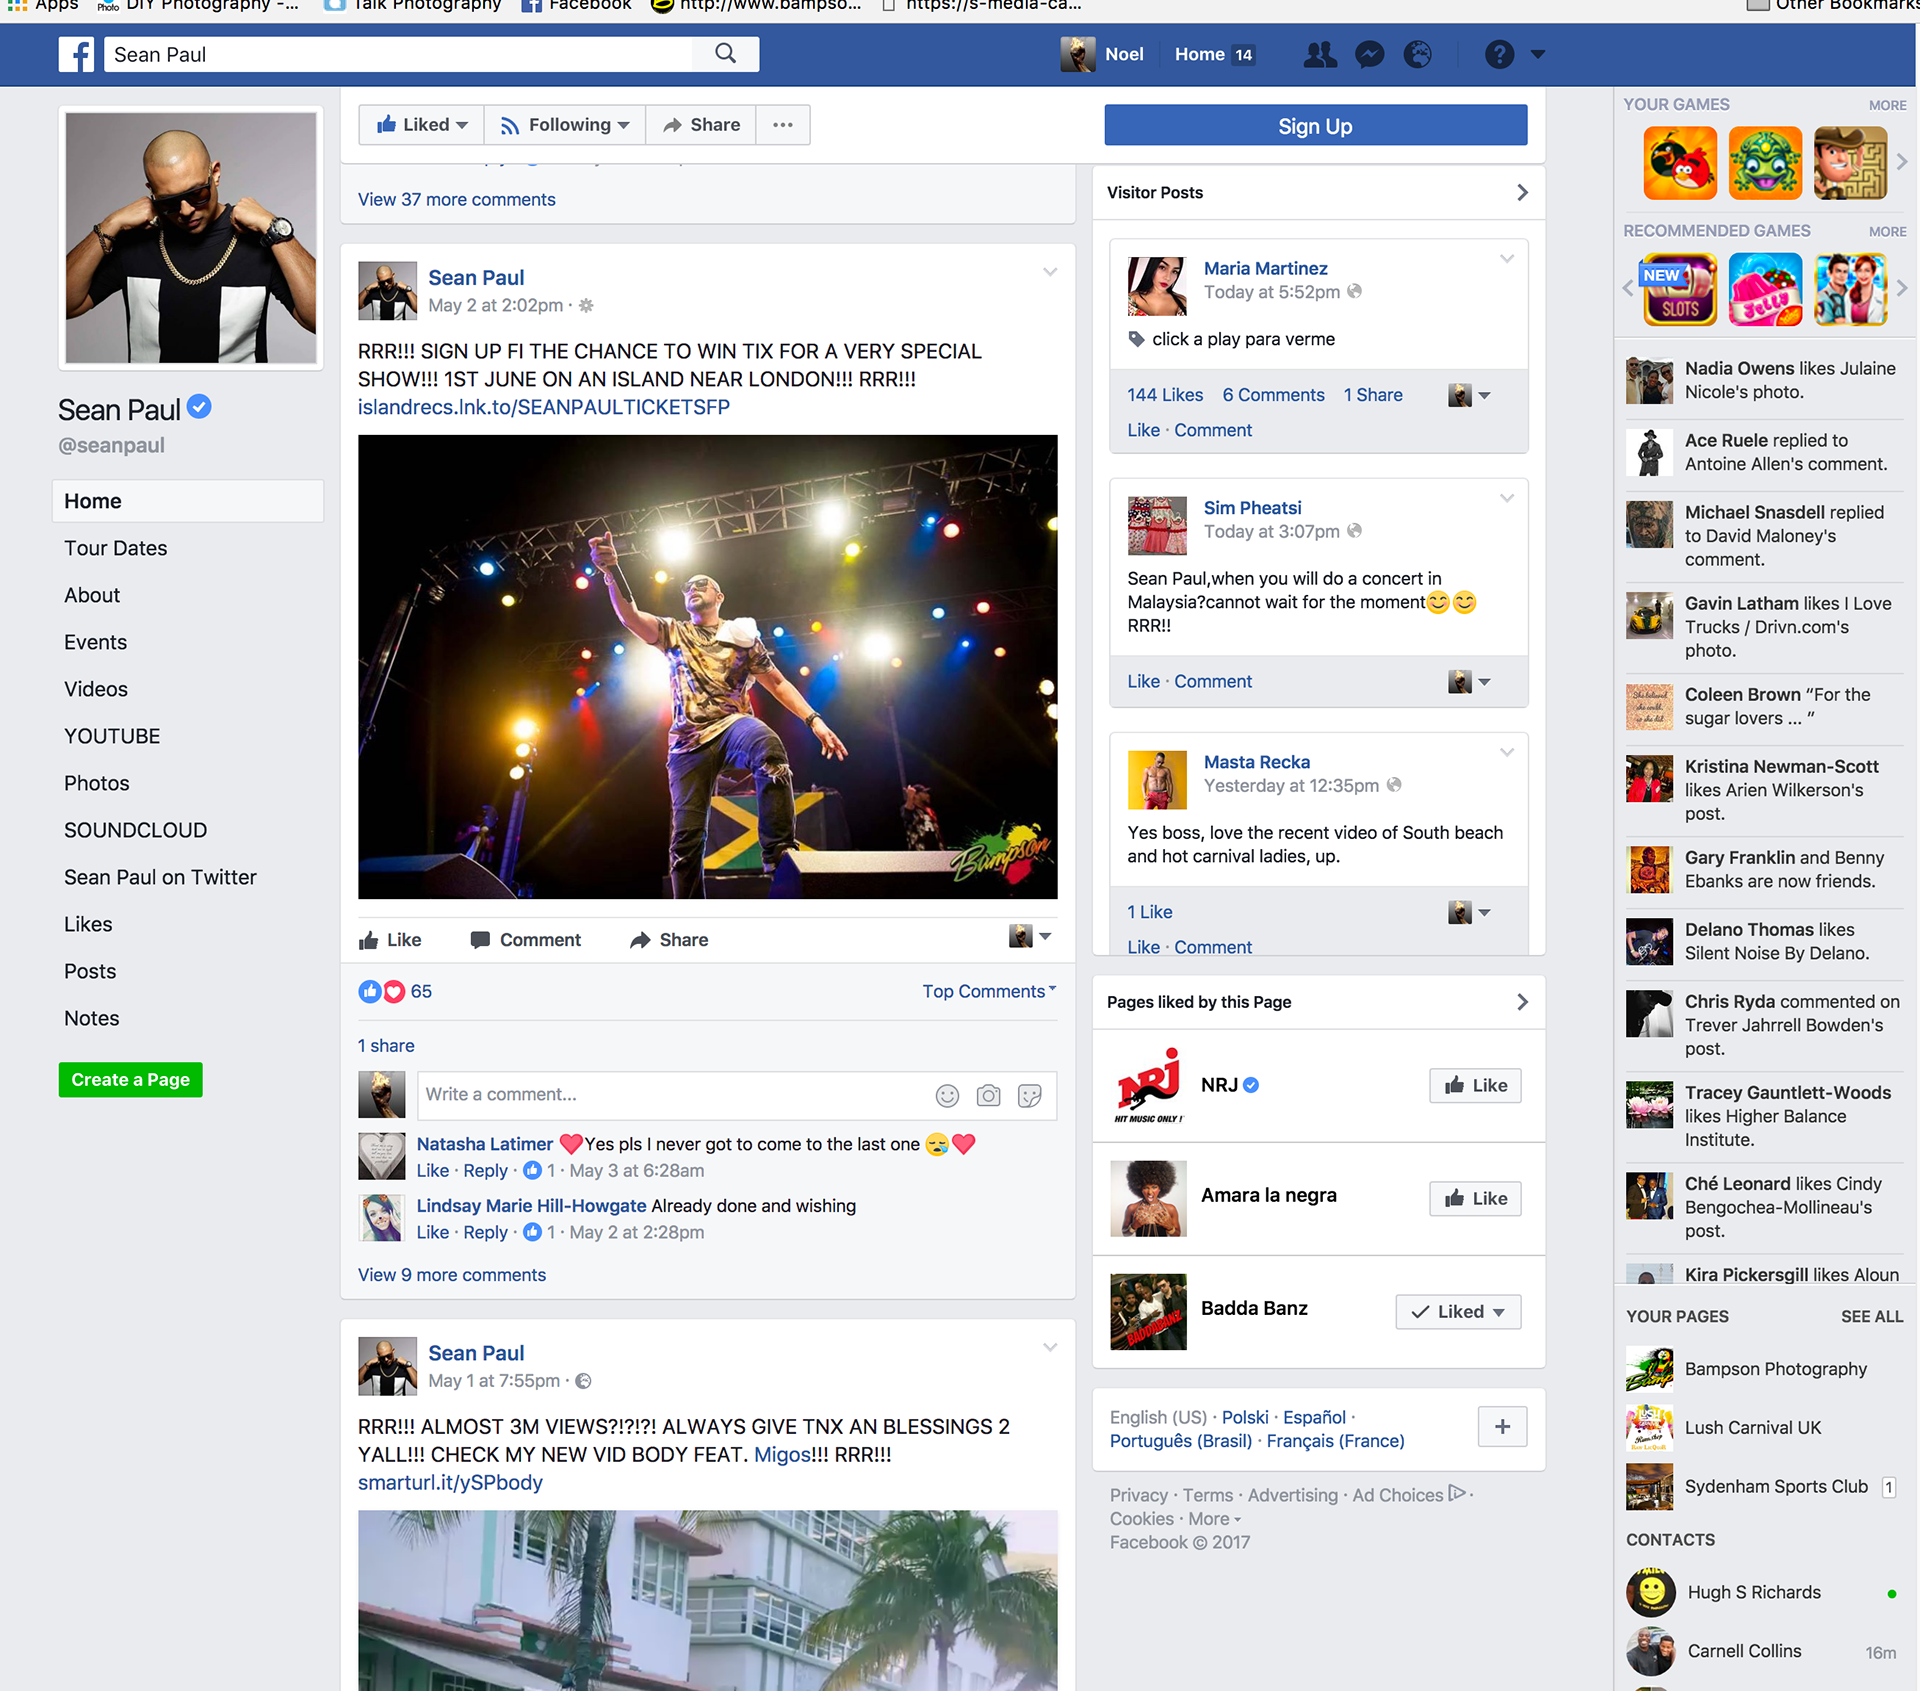Click the three dots more options button

pos(783,125)
